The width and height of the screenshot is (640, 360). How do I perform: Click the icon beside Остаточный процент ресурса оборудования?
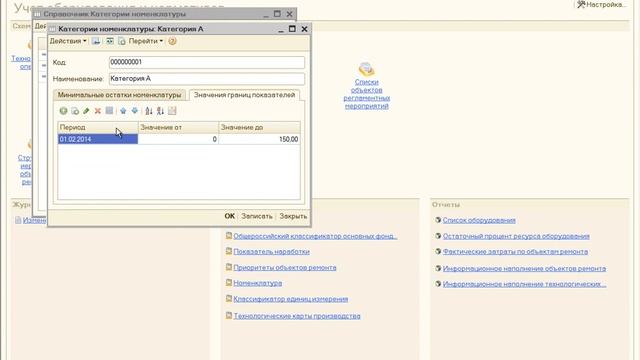pyautogui.click(x=438, y=236)
